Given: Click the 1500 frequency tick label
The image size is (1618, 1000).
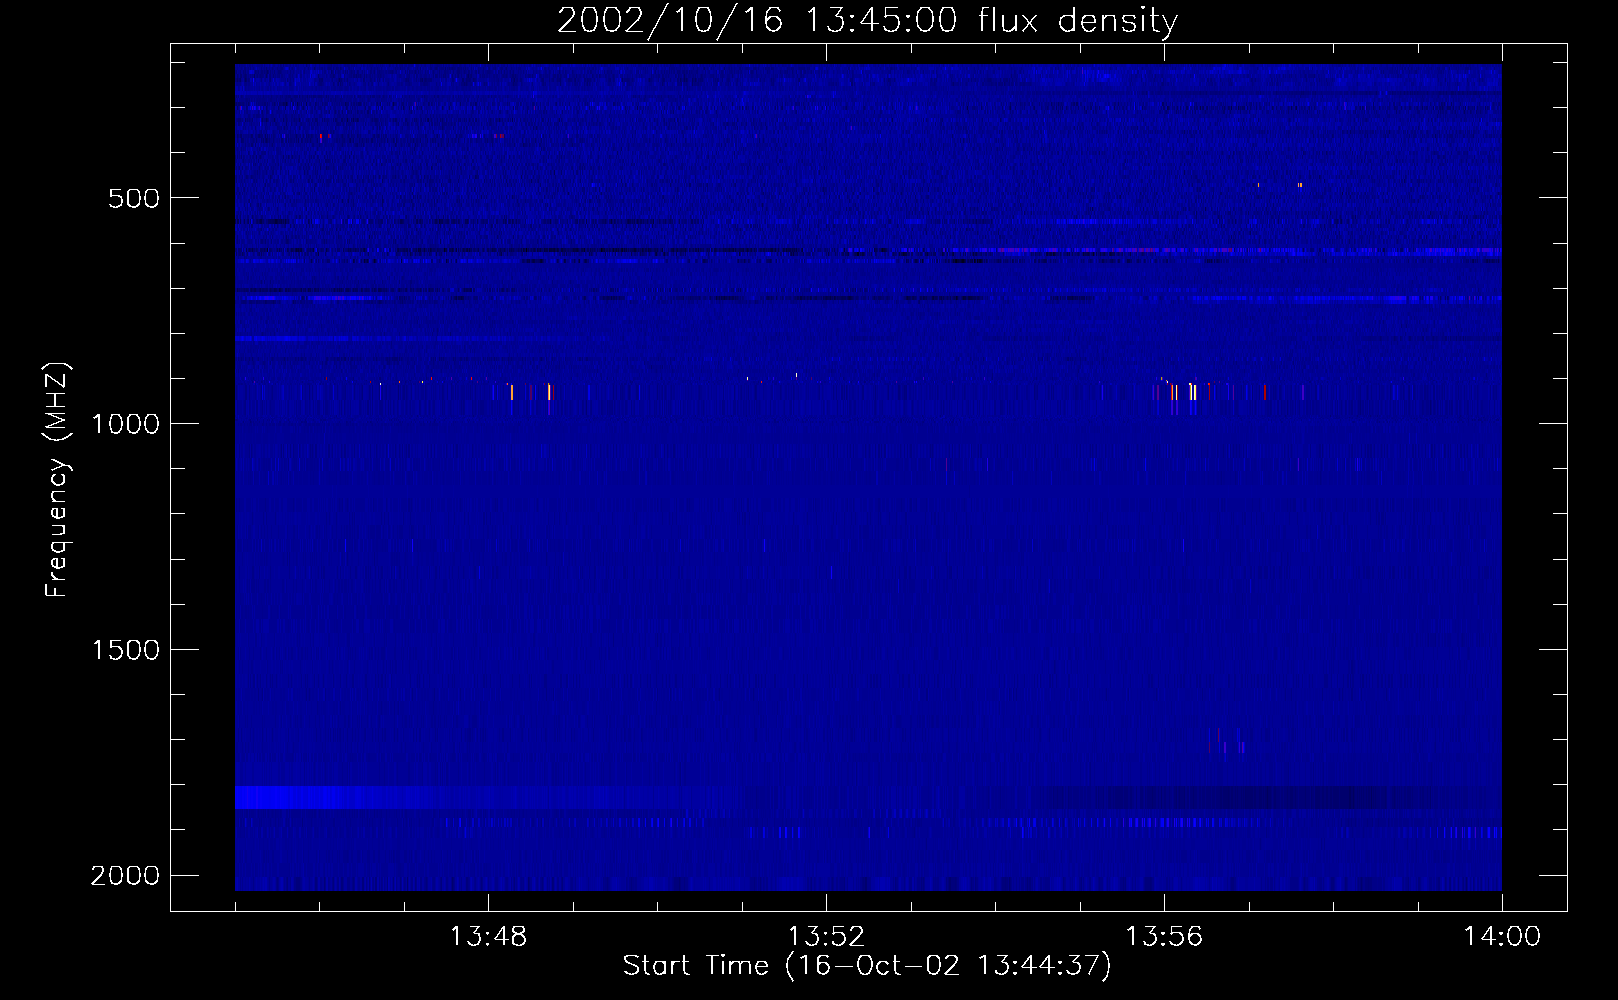Looking at the screenshot, I should pos(125,650).
